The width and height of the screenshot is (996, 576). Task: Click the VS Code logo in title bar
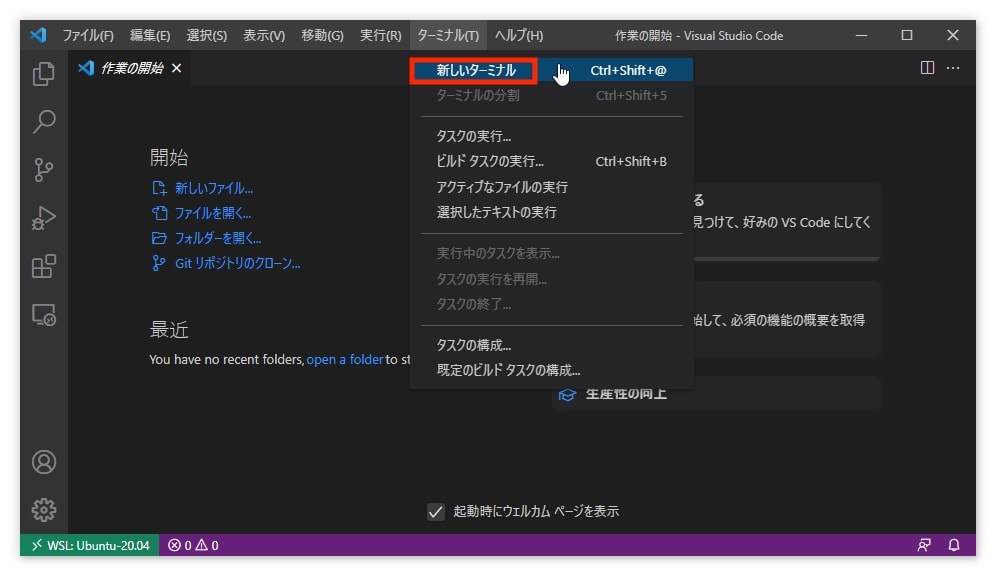coord(38,35)
